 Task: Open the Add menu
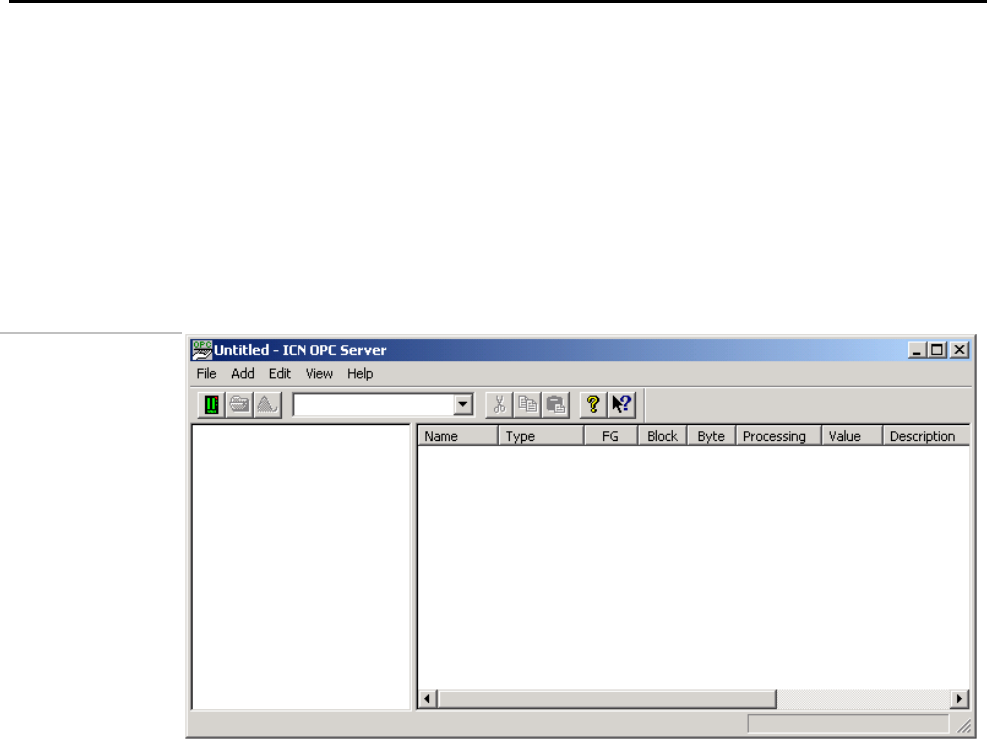[243, 374]
